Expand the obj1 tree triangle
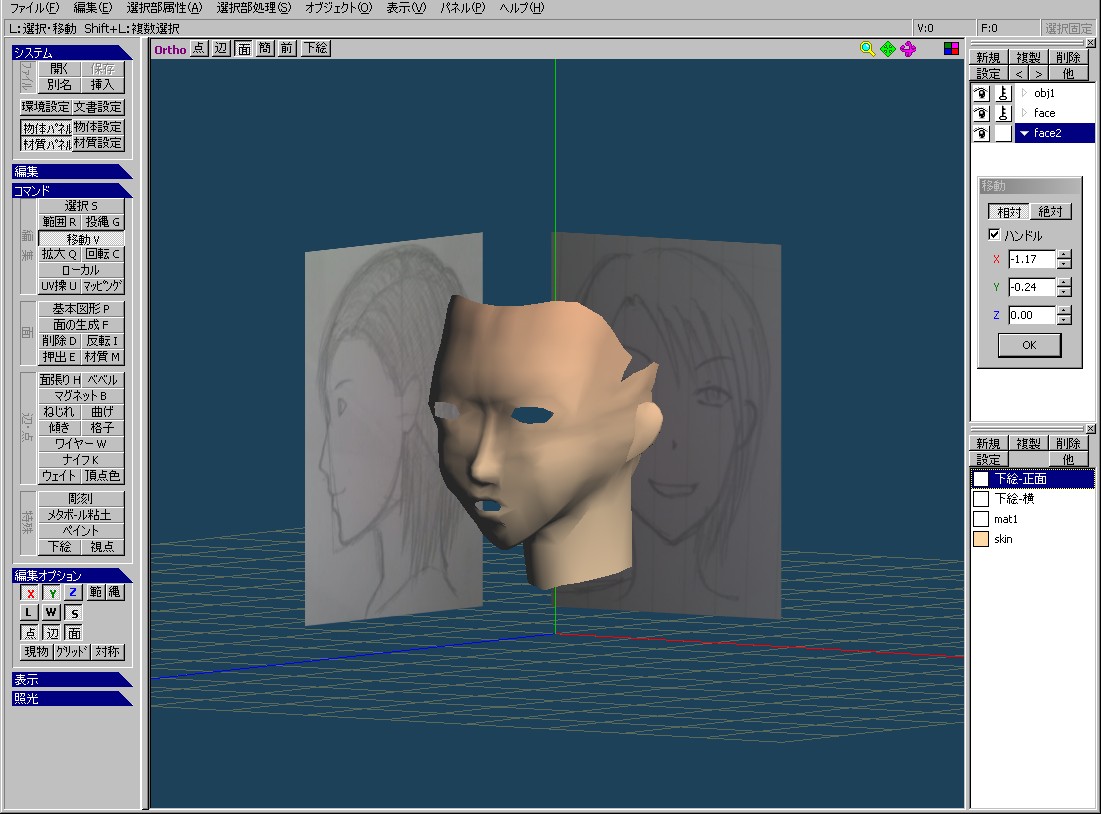The height and width of the screenshot is (814, 1101). (1024, 93)
